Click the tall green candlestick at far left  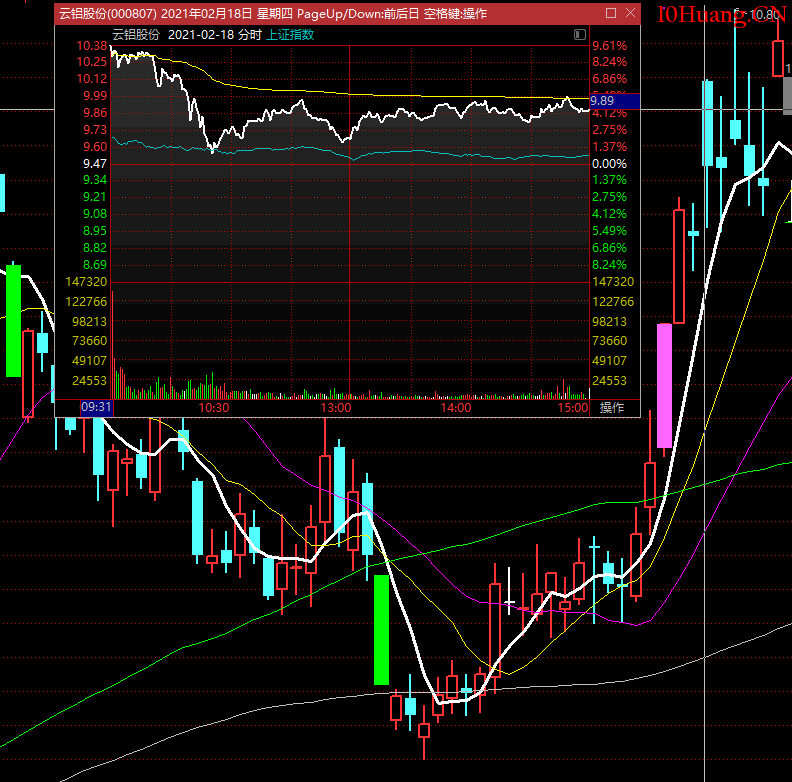coord(13,320)
